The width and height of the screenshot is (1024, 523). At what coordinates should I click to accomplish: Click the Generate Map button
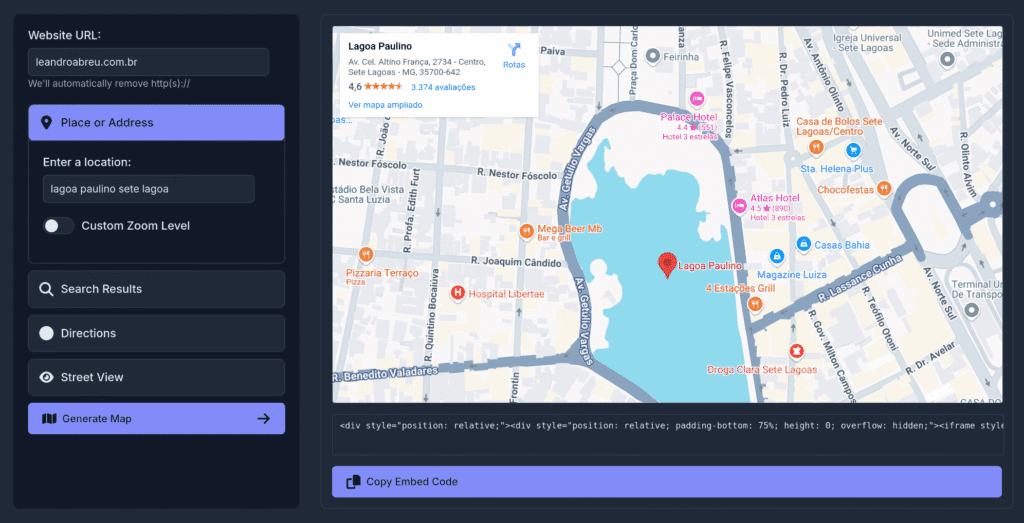tap(156, 419)
